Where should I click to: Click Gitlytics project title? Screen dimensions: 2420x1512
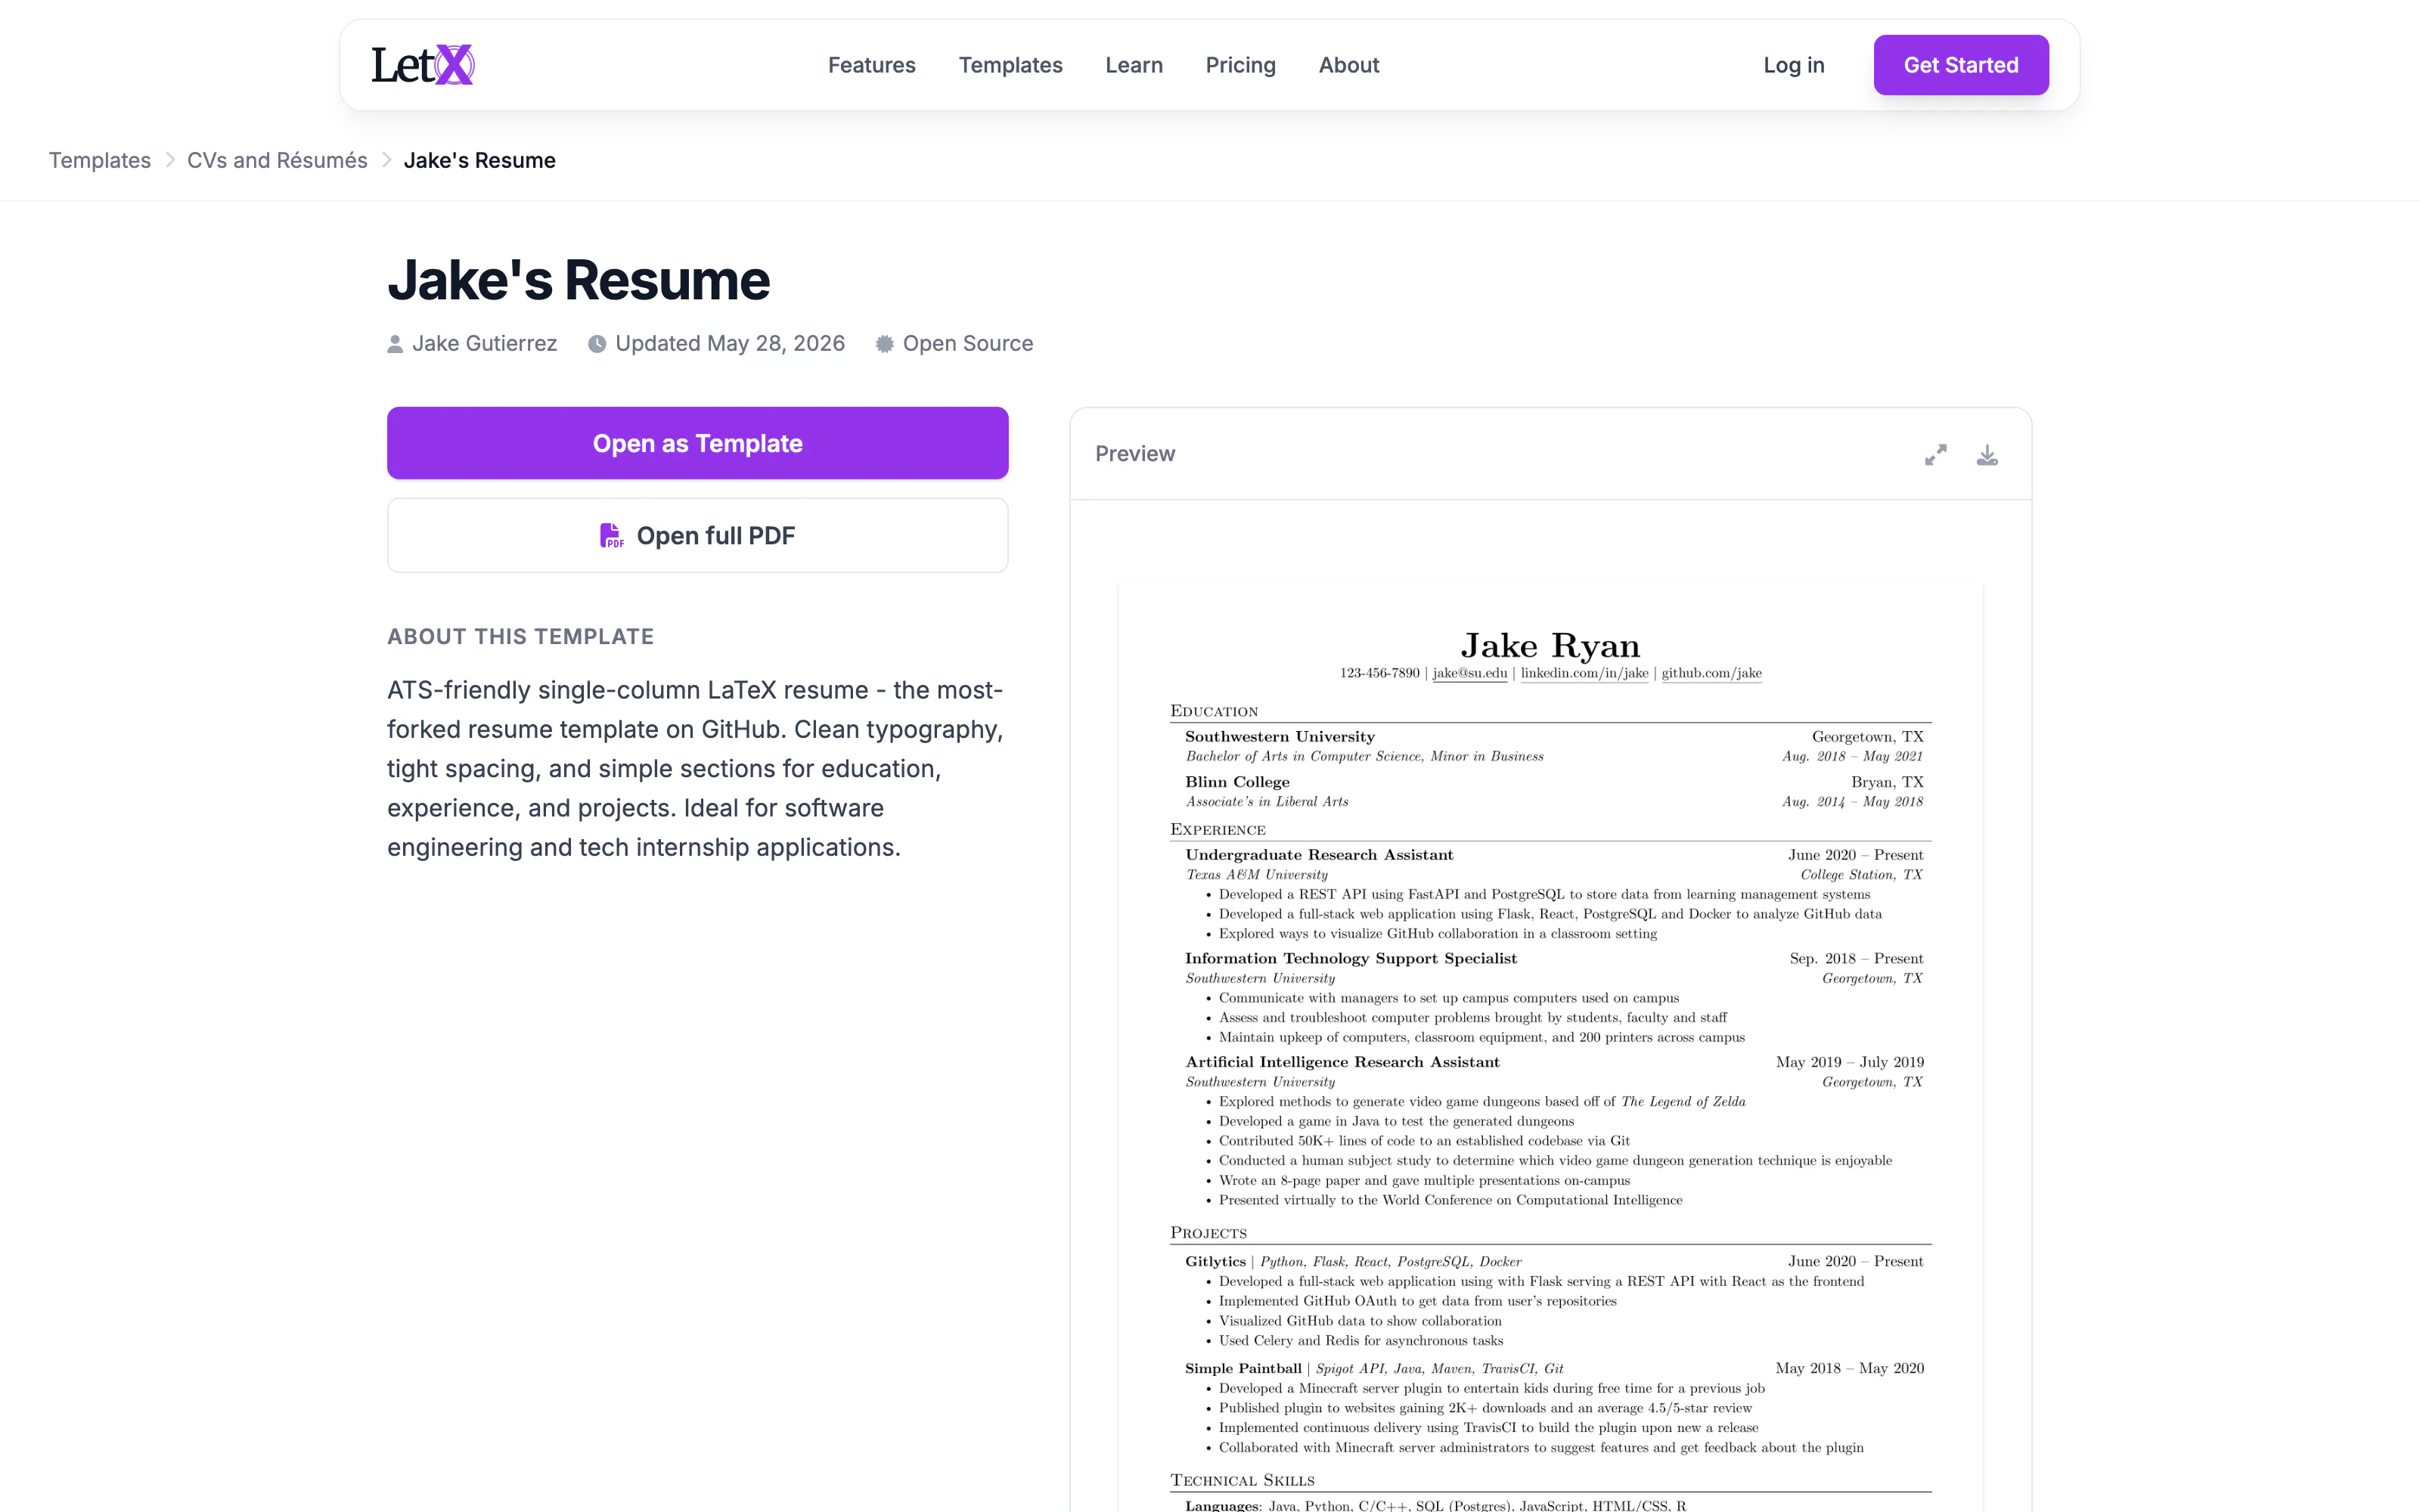coord(1215,1262)
